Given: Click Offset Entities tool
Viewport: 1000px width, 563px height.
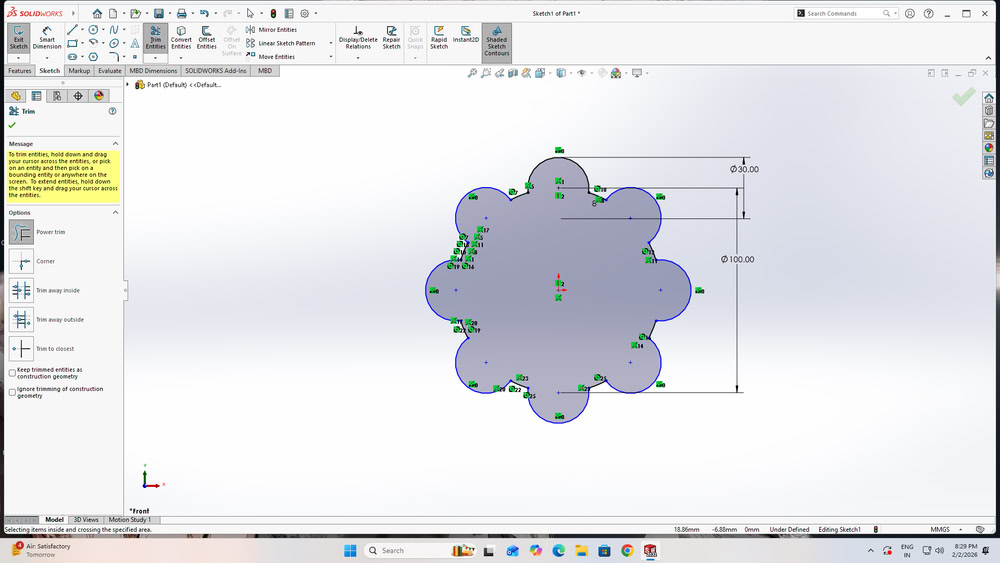Looking at the screenshot, I should [207, 38].
